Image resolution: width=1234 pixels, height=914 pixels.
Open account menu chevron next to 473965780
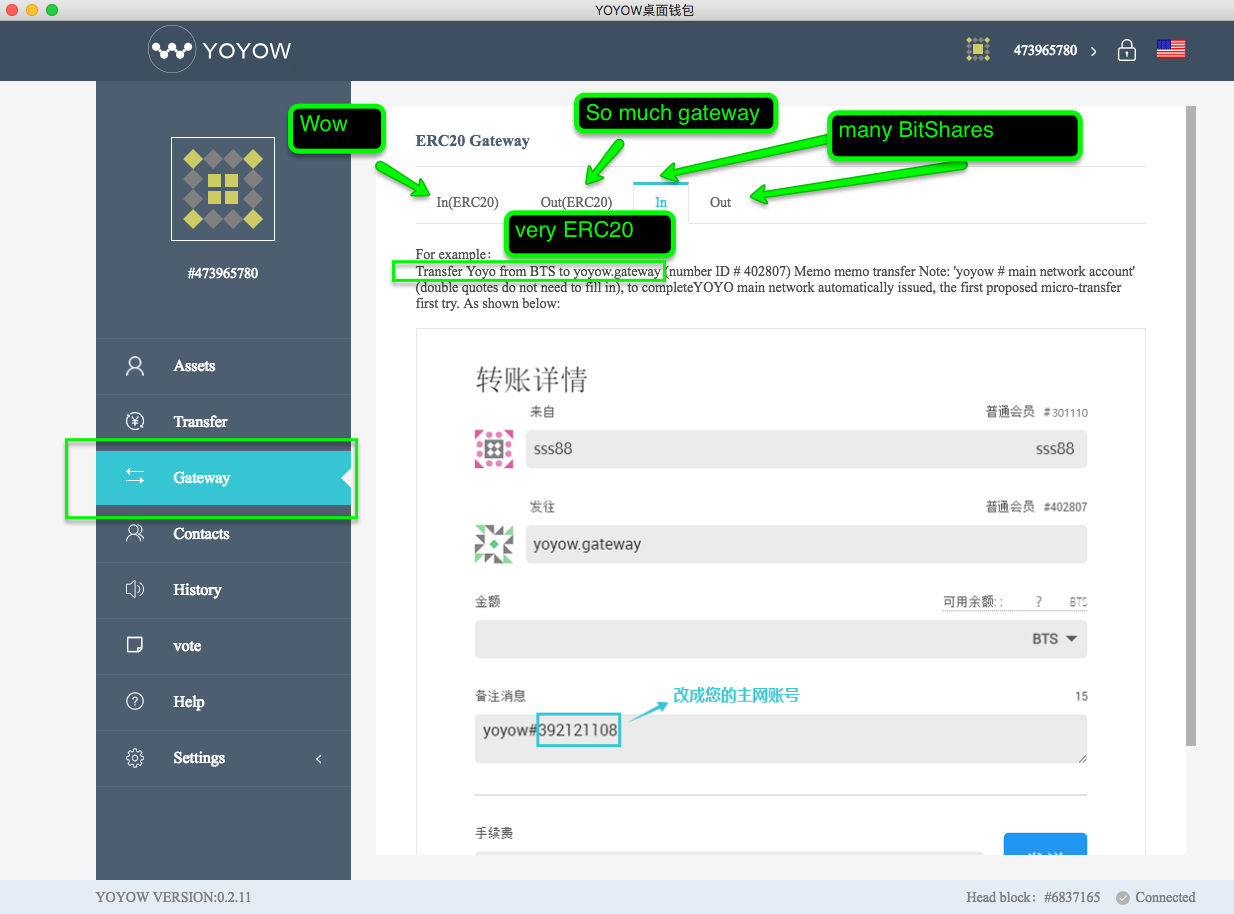coord(1093,50)
